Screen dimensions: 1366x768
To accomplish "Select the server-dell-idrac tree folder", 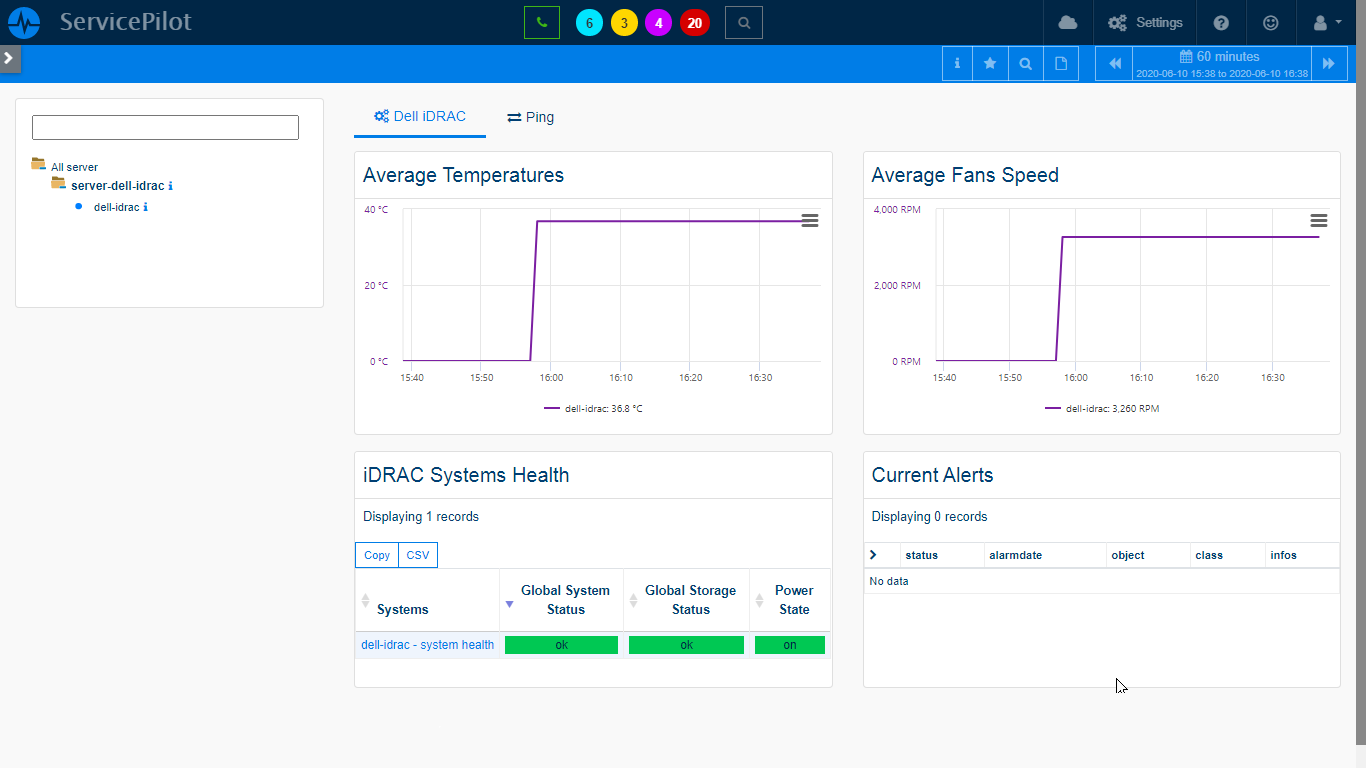I will (x=116, y=186).
